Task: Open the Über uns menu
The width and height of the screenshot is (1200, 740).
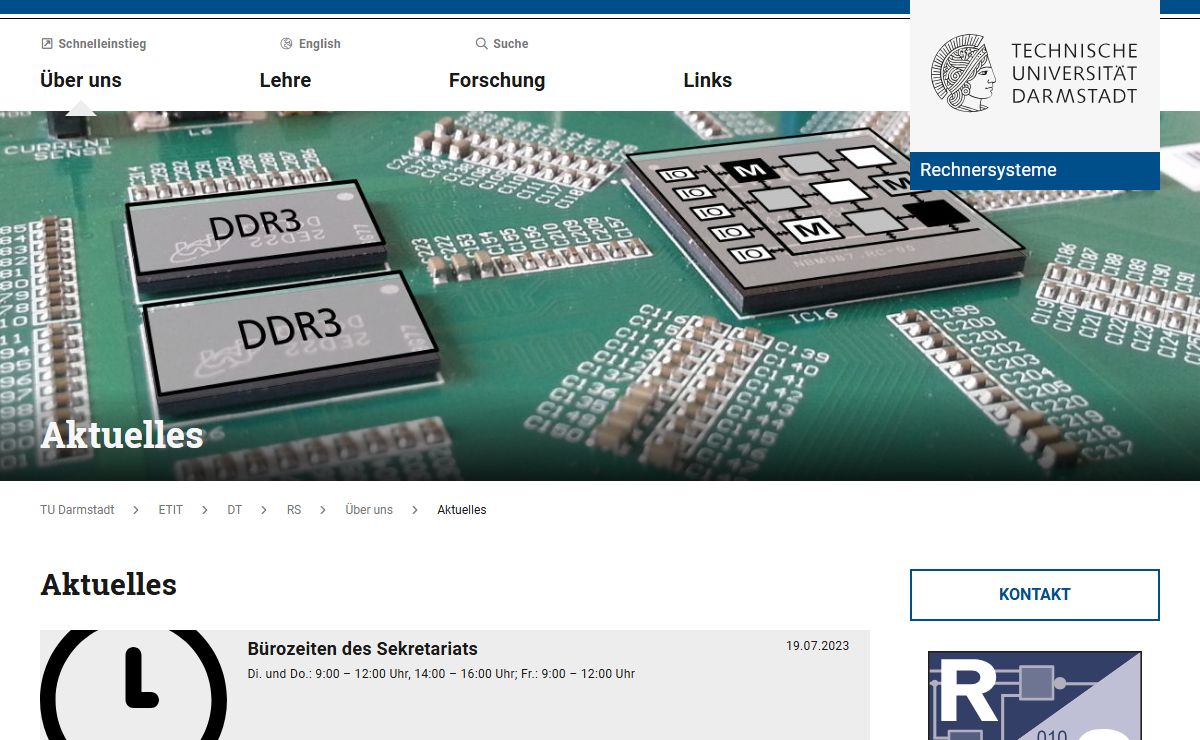Action: (81, 80)
